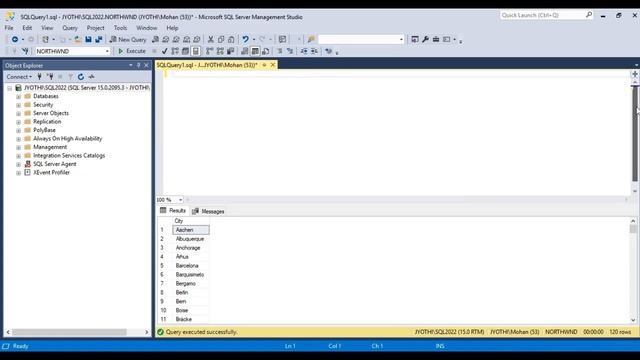640x360 pixels.
Task: Expand the Management folder
Action: coord(18,147)
